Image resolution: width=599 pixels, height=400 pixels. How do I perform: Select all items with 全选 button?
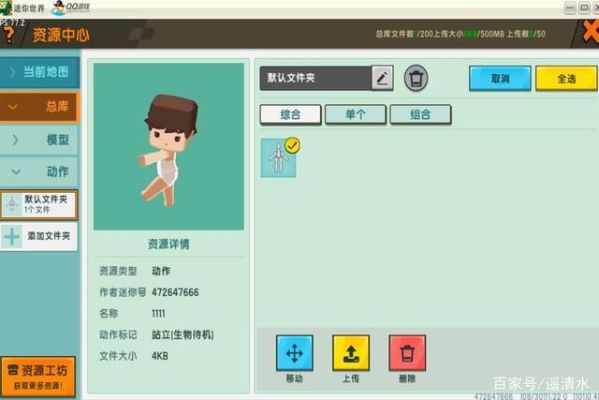click(566, 78)
